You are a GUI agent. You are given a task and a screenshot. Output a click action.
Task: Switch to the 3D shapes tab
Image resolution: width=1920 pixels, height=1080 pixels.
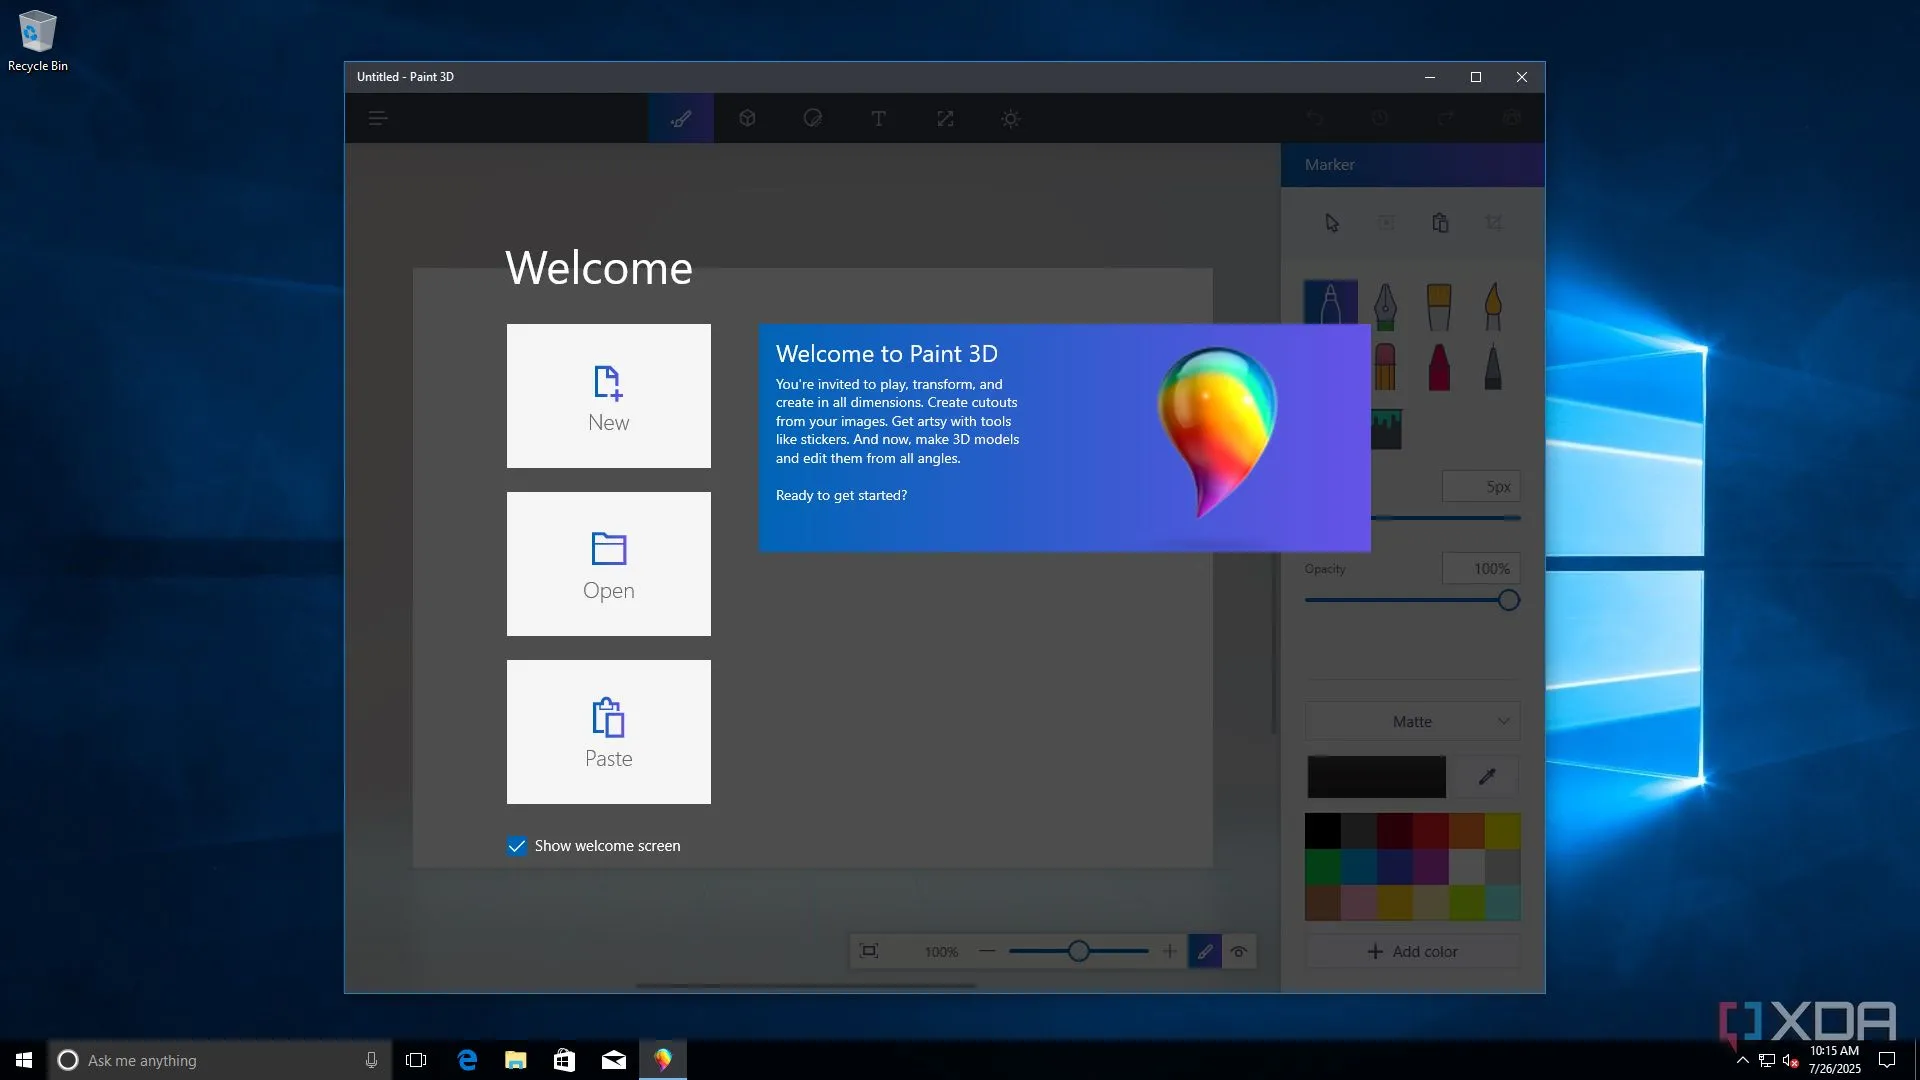pyautogui.click(x=747, y=118)
